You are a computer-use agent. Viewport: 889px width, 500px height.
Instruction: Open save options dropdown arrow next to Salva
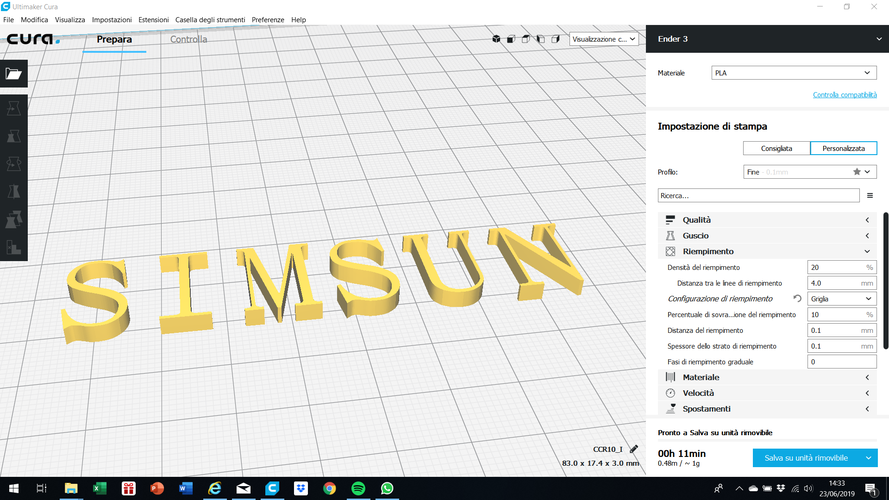coord(869,458)
